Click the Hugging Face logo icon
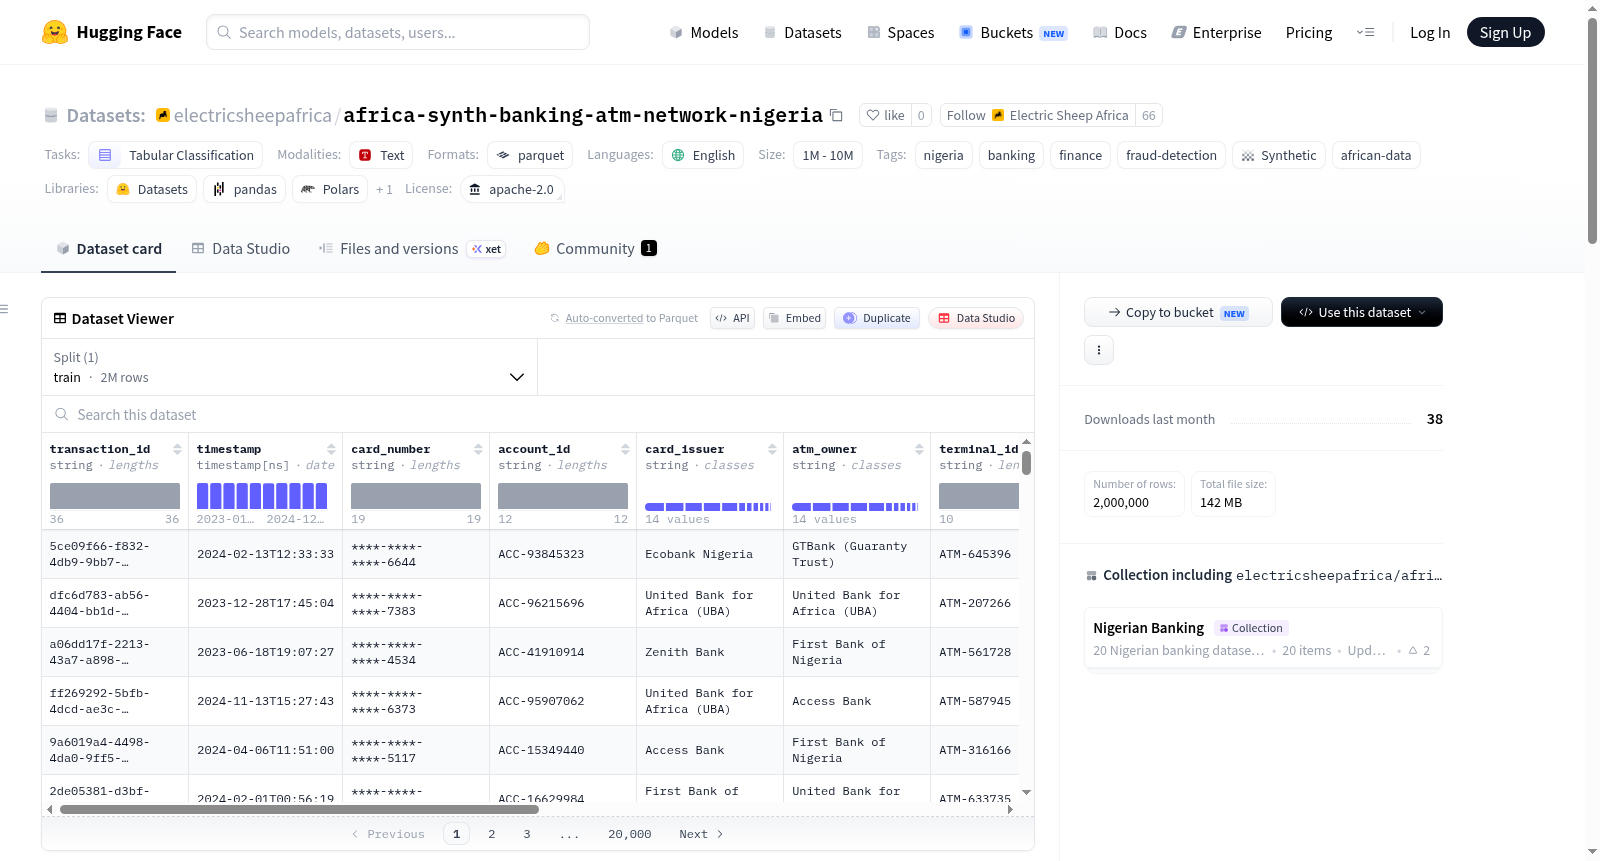The image size is (1600, 861). 55,32
